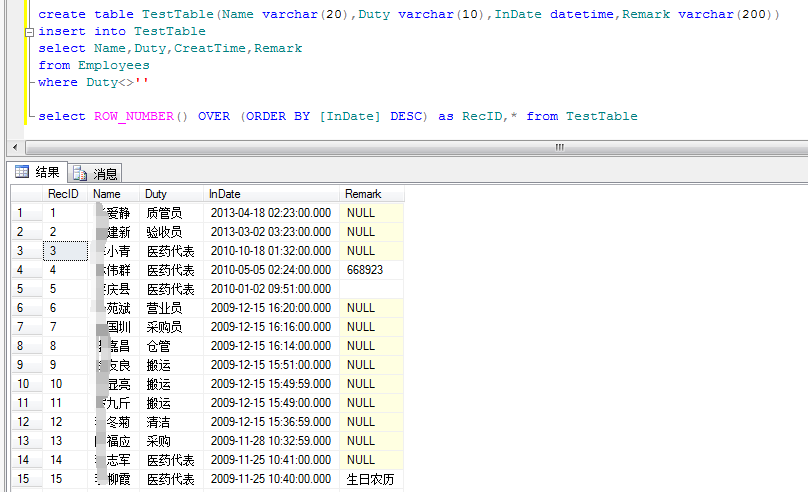Select the RecID column header

(x=64, y=194)
